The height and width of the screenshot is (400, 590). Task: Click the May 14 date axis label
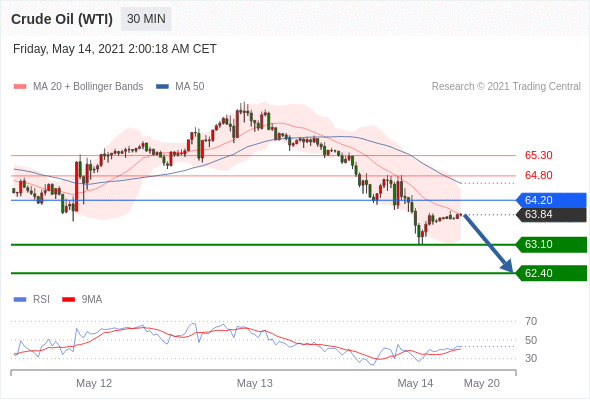[x=415, y=383]
